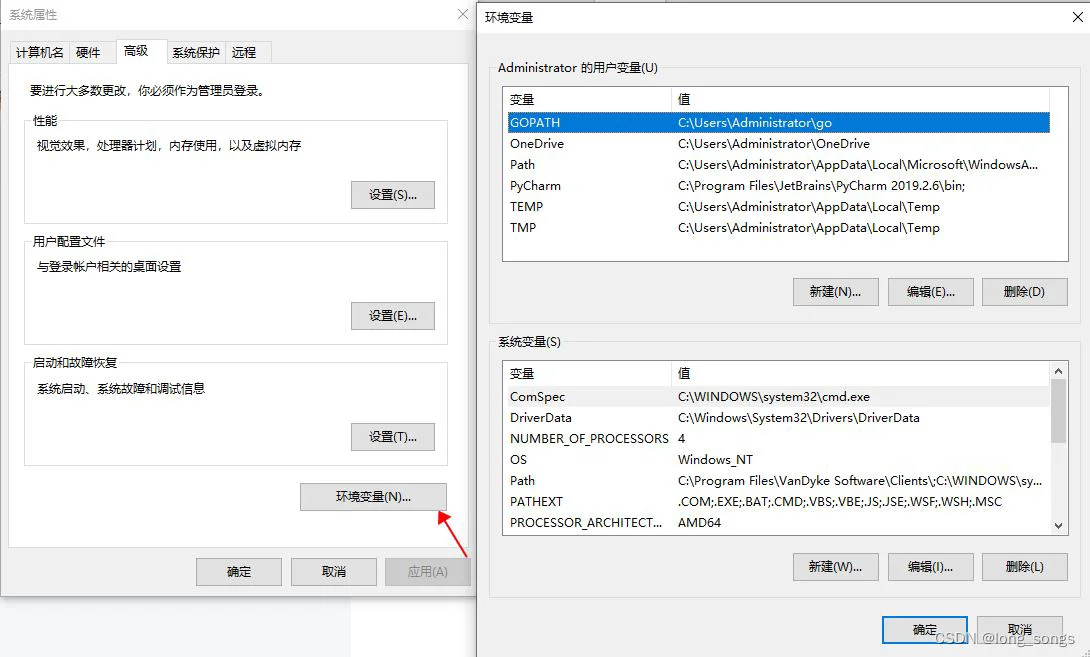Screen dimensions: 1090x657
Task: Open the 系统保护 tab
Action: coord(196,52)
